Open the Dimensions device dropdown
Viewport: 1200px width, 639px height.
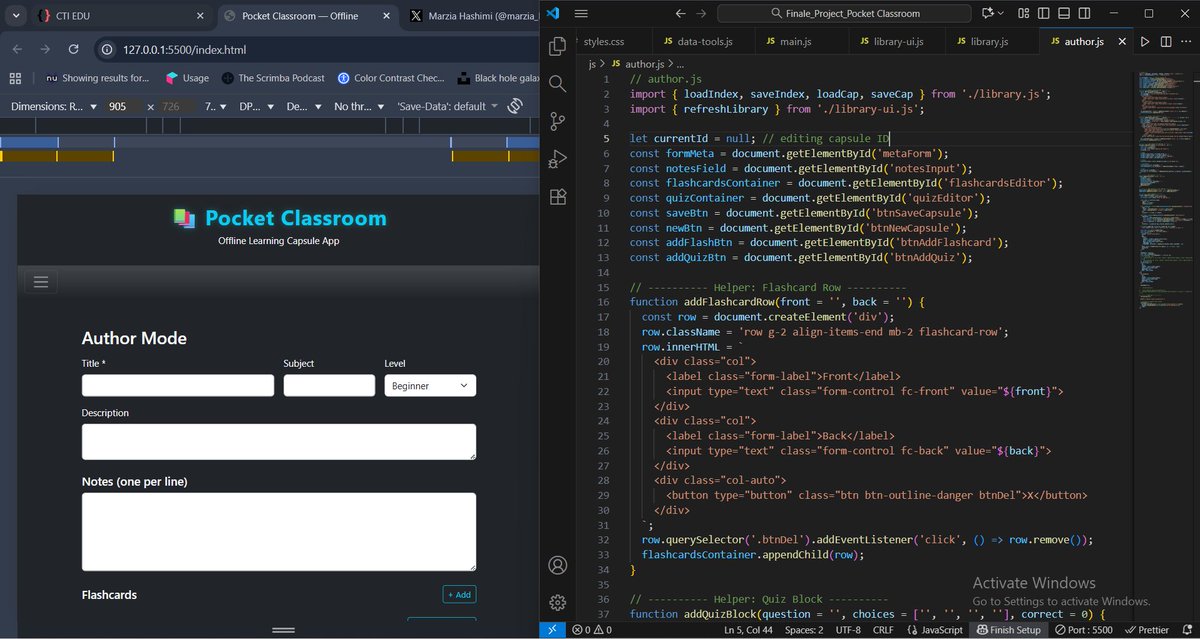pyautogui.click(x=54, y=106)
